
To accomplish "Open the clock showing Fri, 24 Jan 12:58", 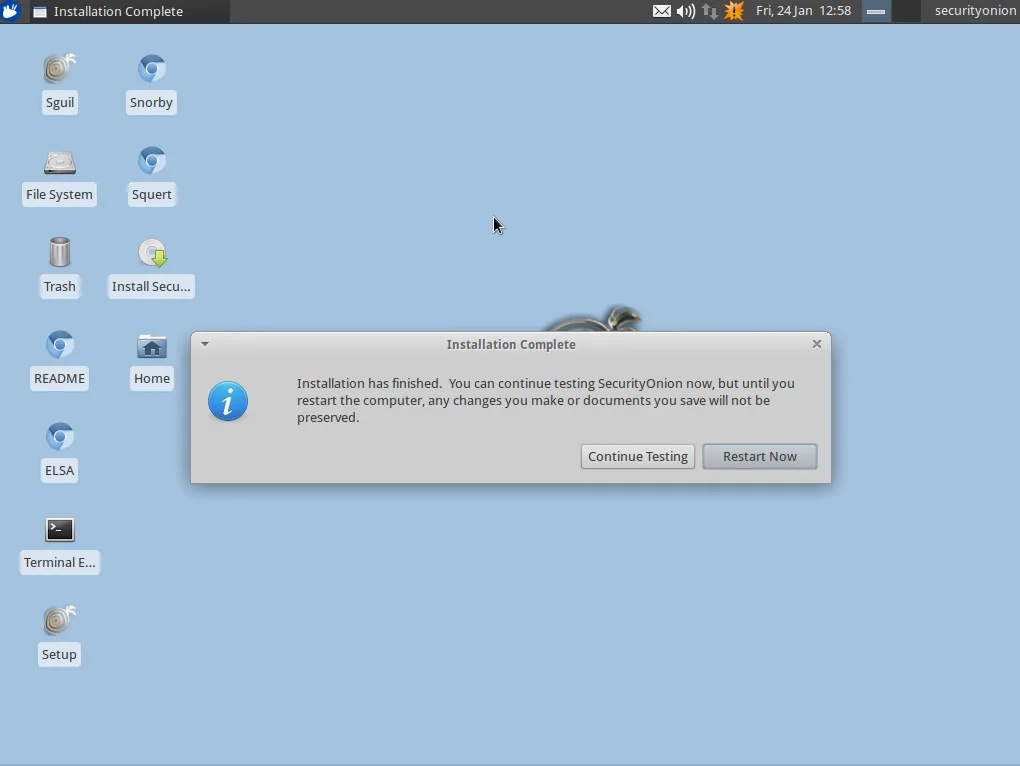I will point(803,11).
